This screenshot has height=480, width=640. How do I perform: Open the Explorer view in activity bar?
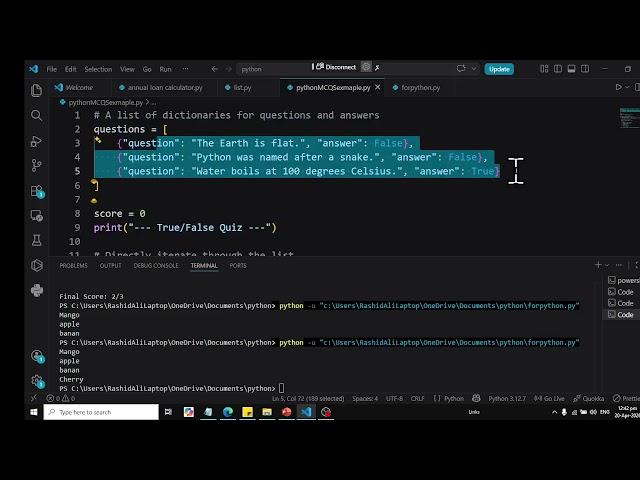coord(36,90)
